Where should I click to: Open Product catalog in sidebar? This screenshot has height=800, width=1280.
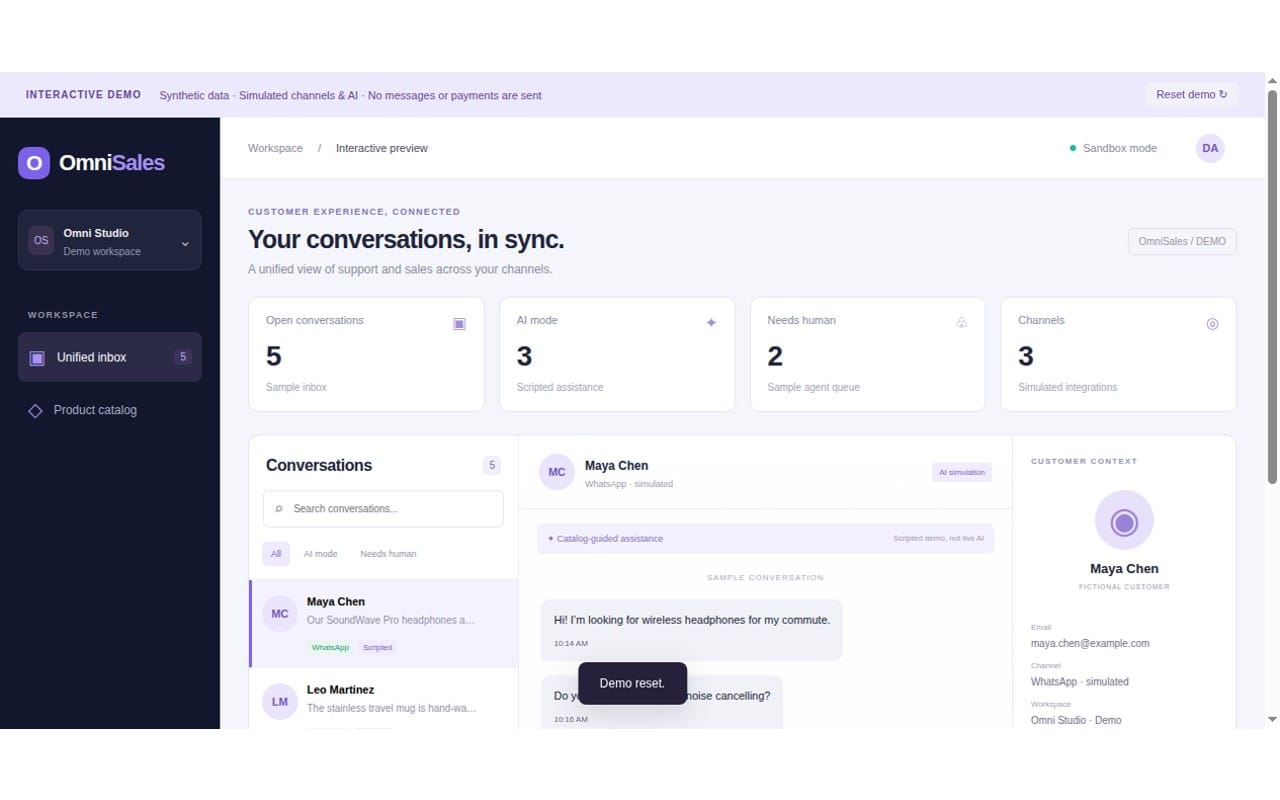tap(110, 410)
